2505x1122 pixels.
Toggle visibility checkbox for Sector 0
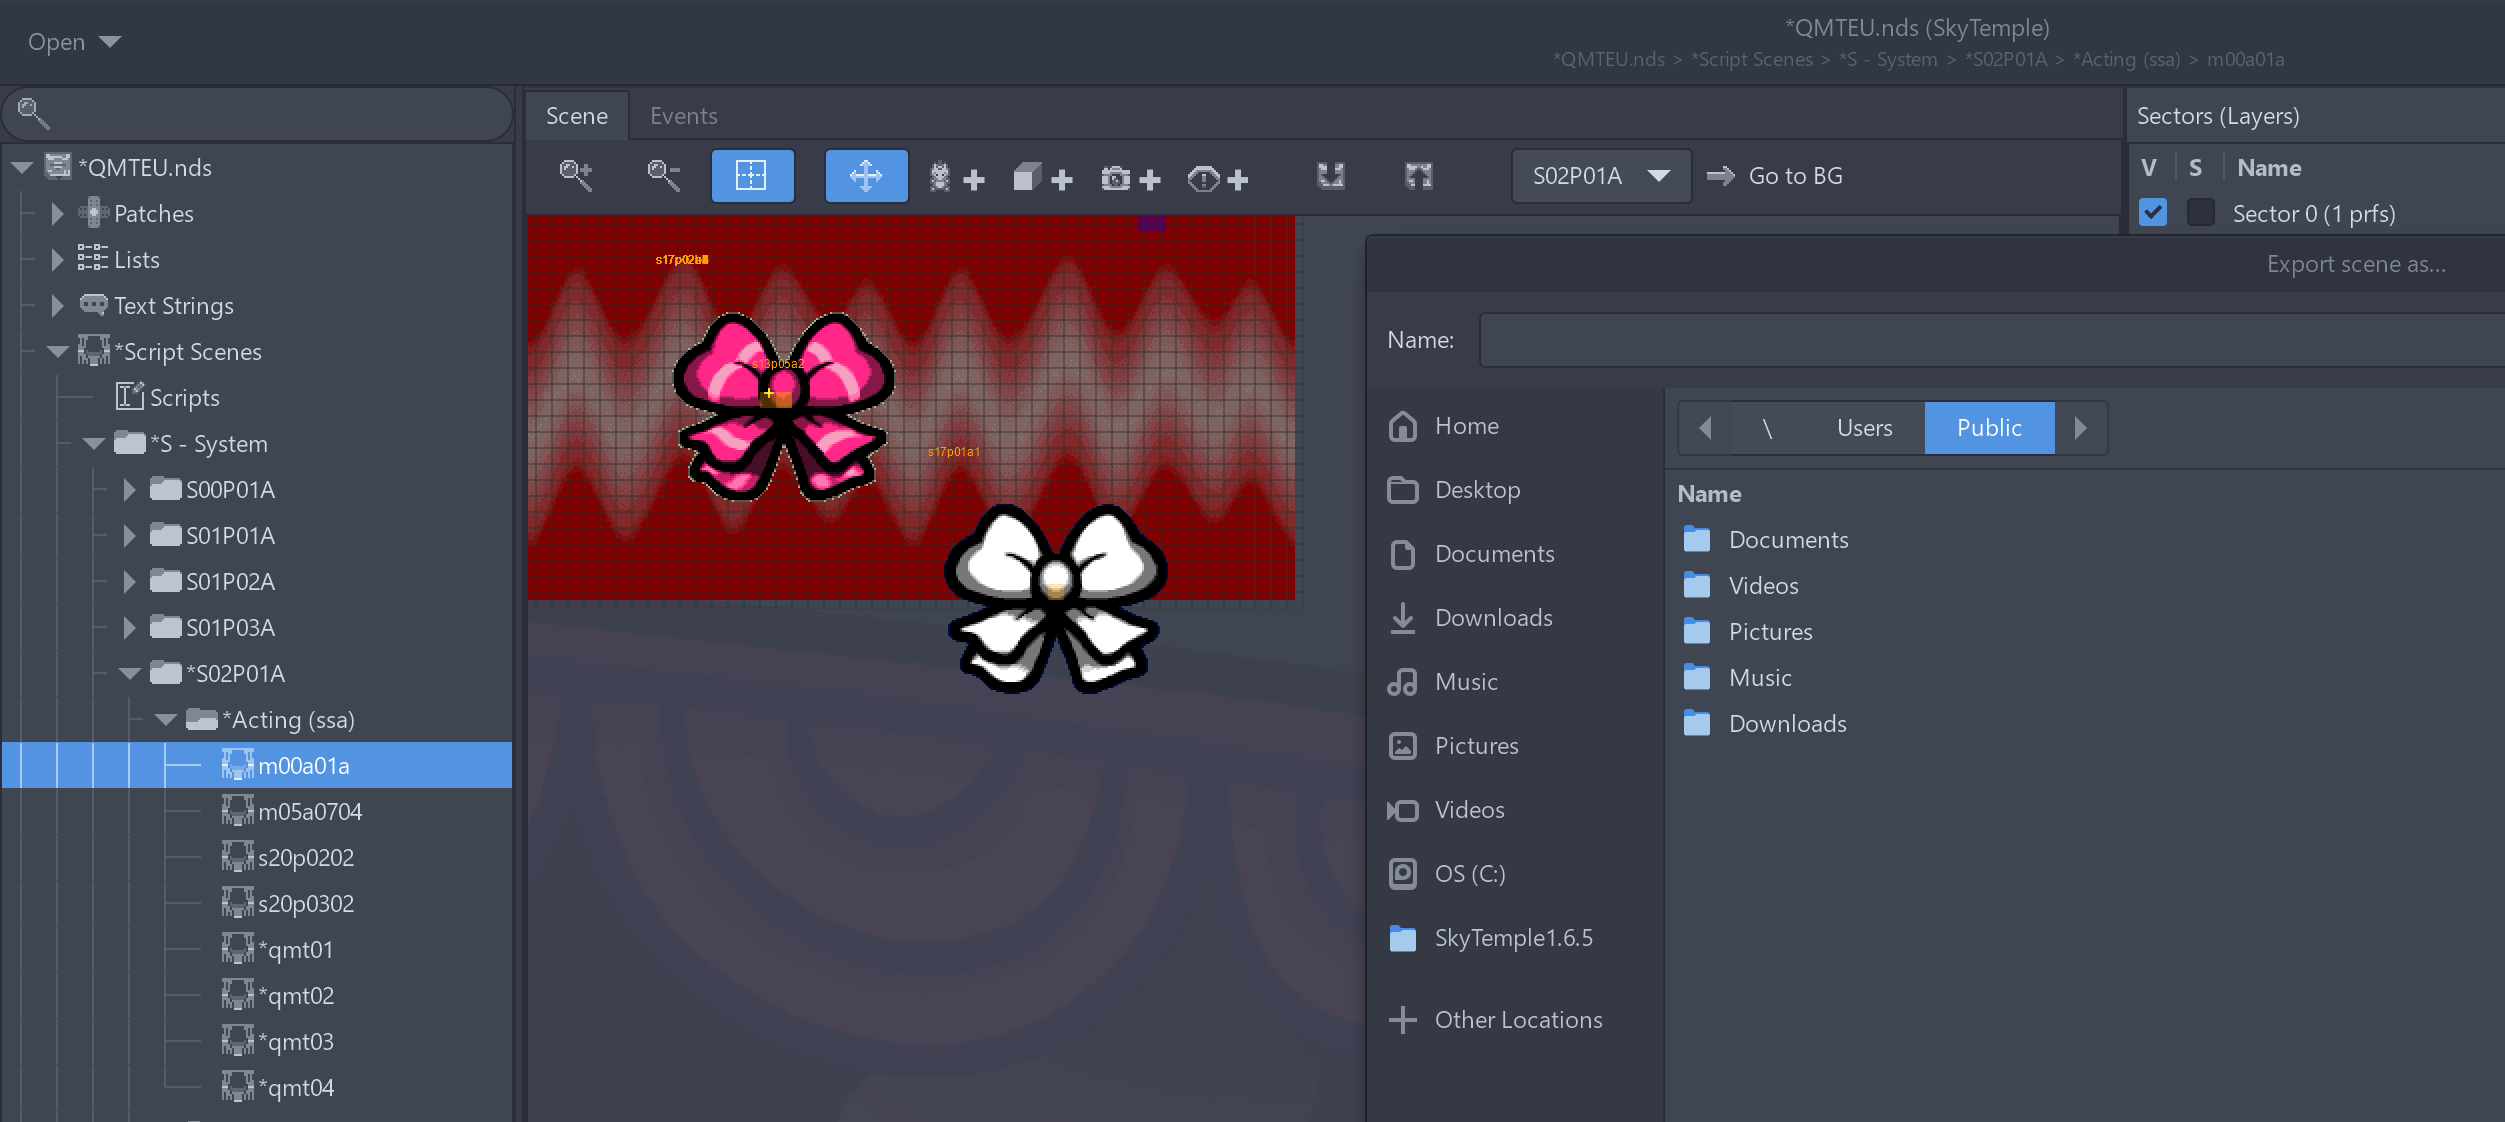click(x=2153, y=213)
